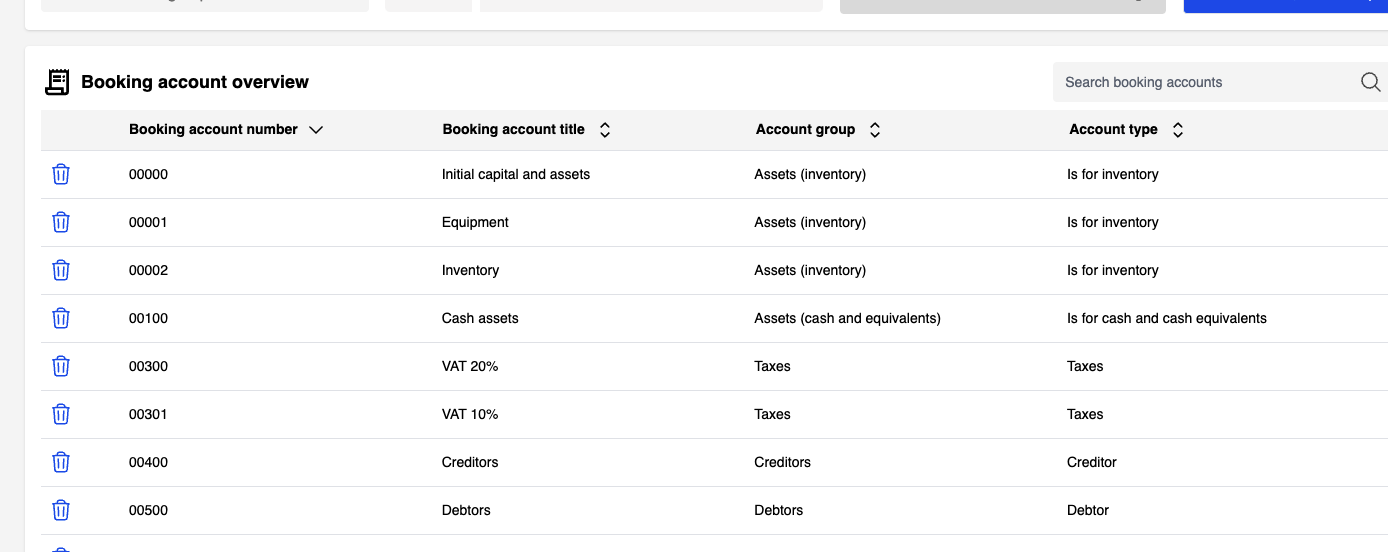This screenshot has width=1388, height=552.
Task: Open the Initial capital and assets entry
Action: pos(515,174)
